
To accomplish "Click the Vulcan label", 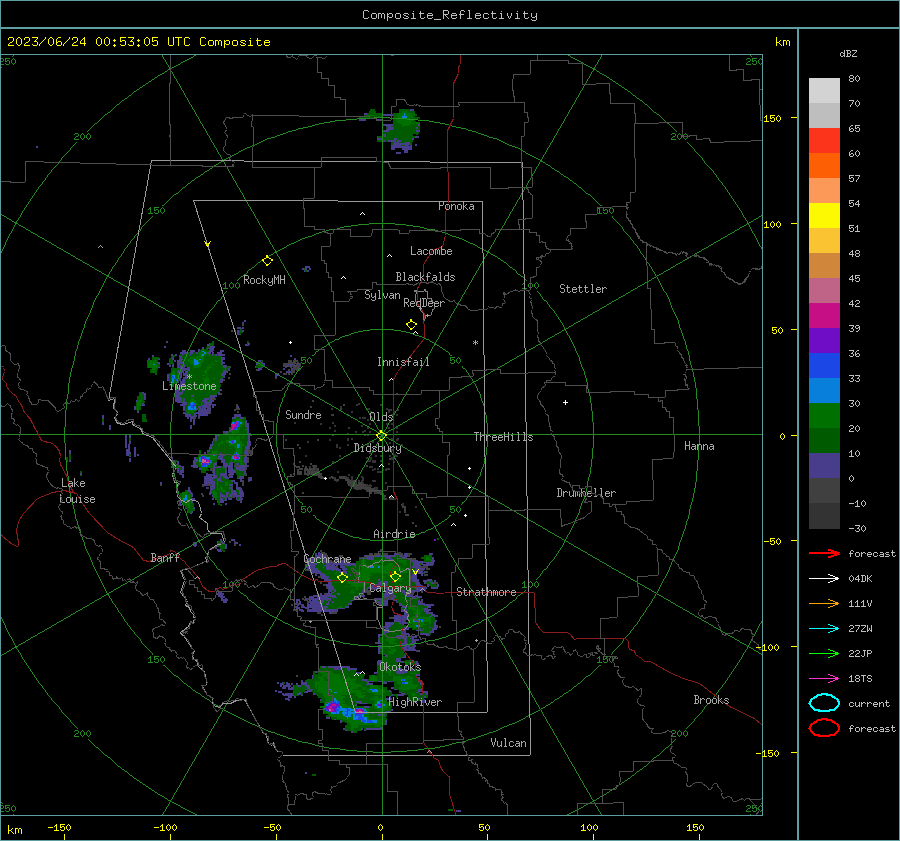I will [x=508, y=743].
